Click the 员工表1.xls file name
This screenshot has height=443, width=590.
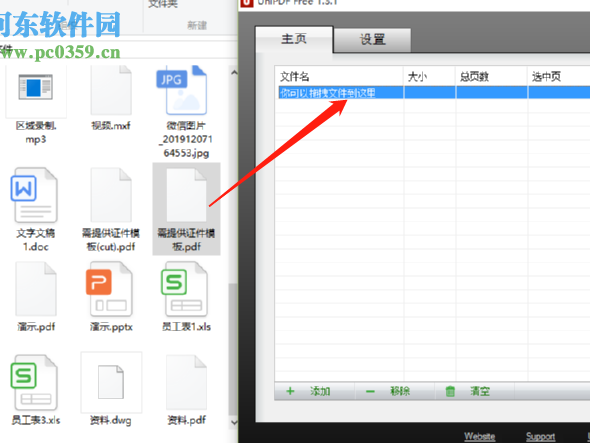tap(186, 327)
